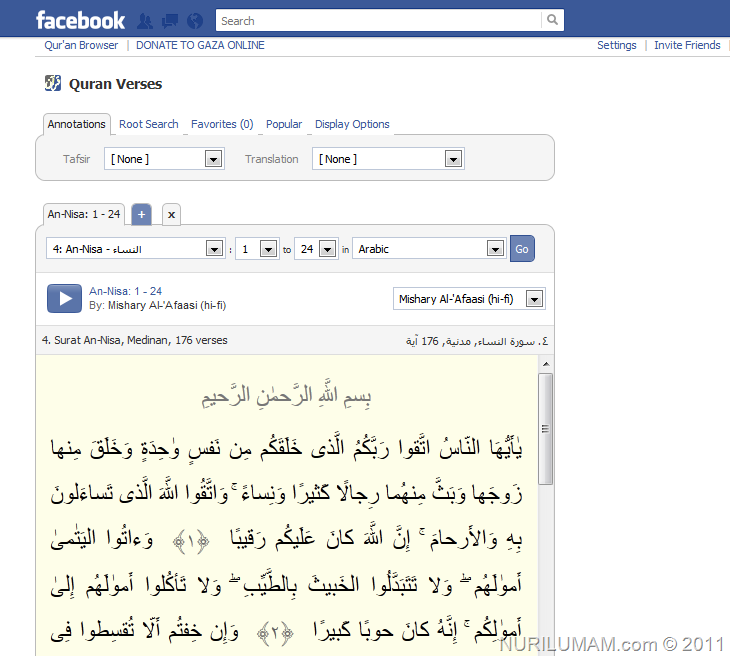Click into the Facebook Search field
This screenshot has width=730, height=656.
[379, 20]
